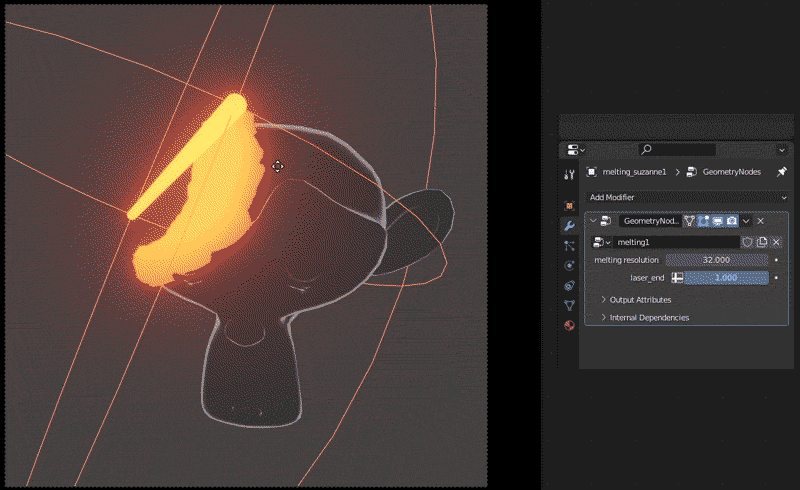Remove the GeometryNodes modifier

click(761, 221)
